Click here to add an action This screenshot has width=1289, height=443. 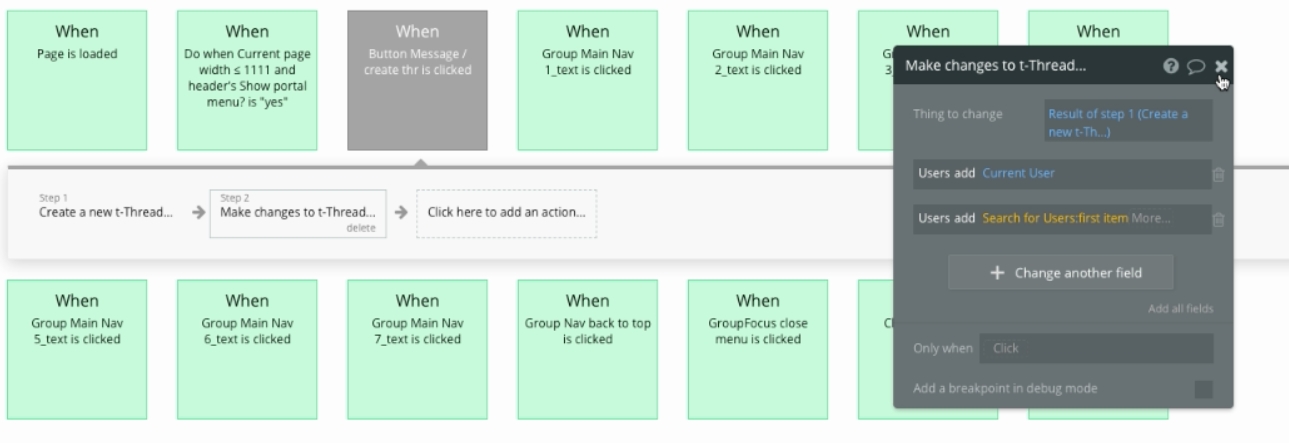point(506,212)
